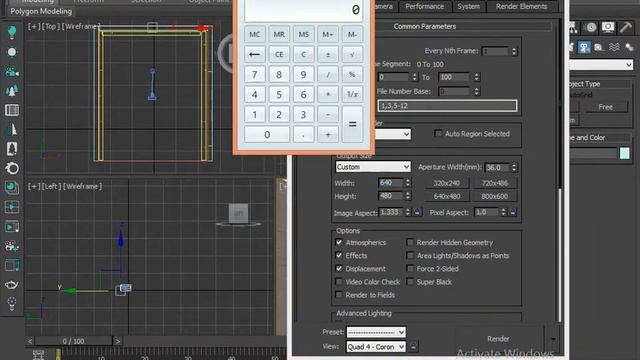Click the Aperture Width spinner arrows
The width and height of the screenshot is (640, 360).
(x=514, y=167)
